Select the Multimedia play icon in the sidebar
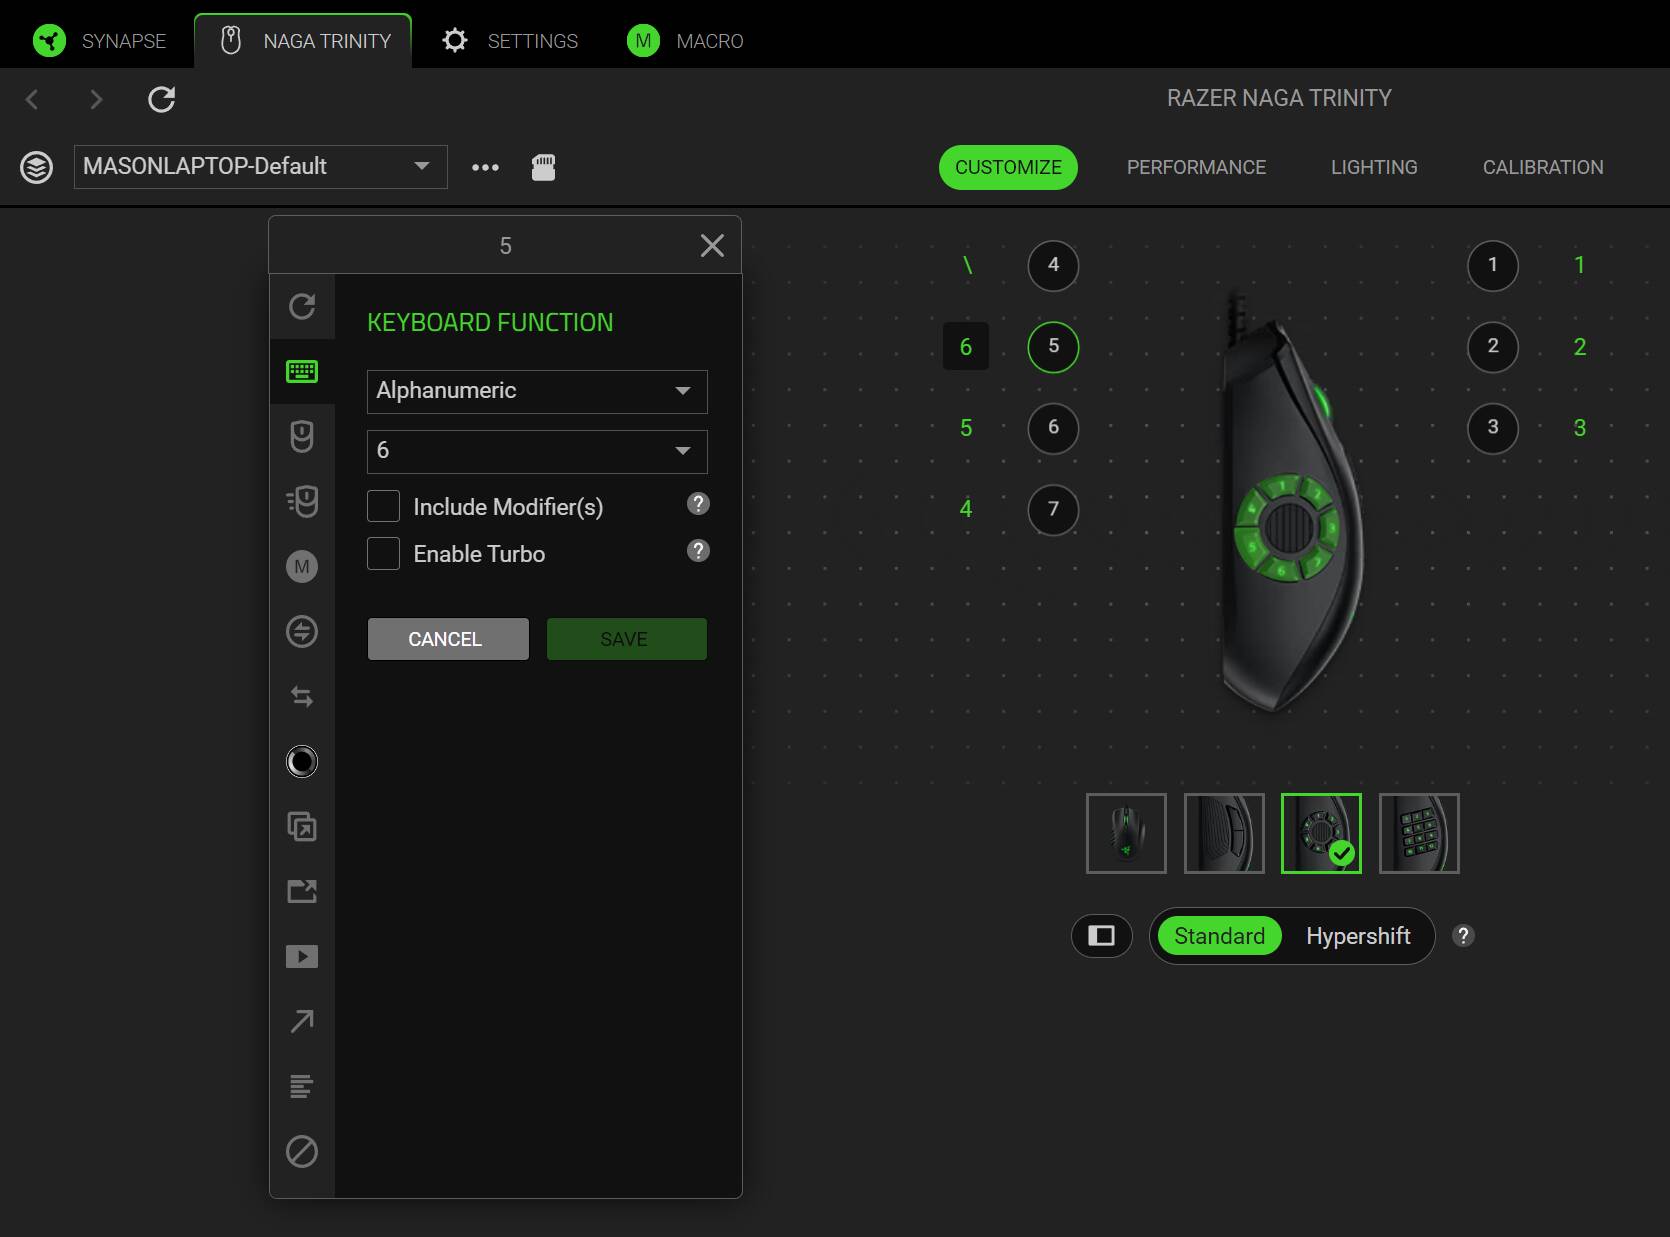This screenshot has height=1237, width=1670. coord(302,957)
